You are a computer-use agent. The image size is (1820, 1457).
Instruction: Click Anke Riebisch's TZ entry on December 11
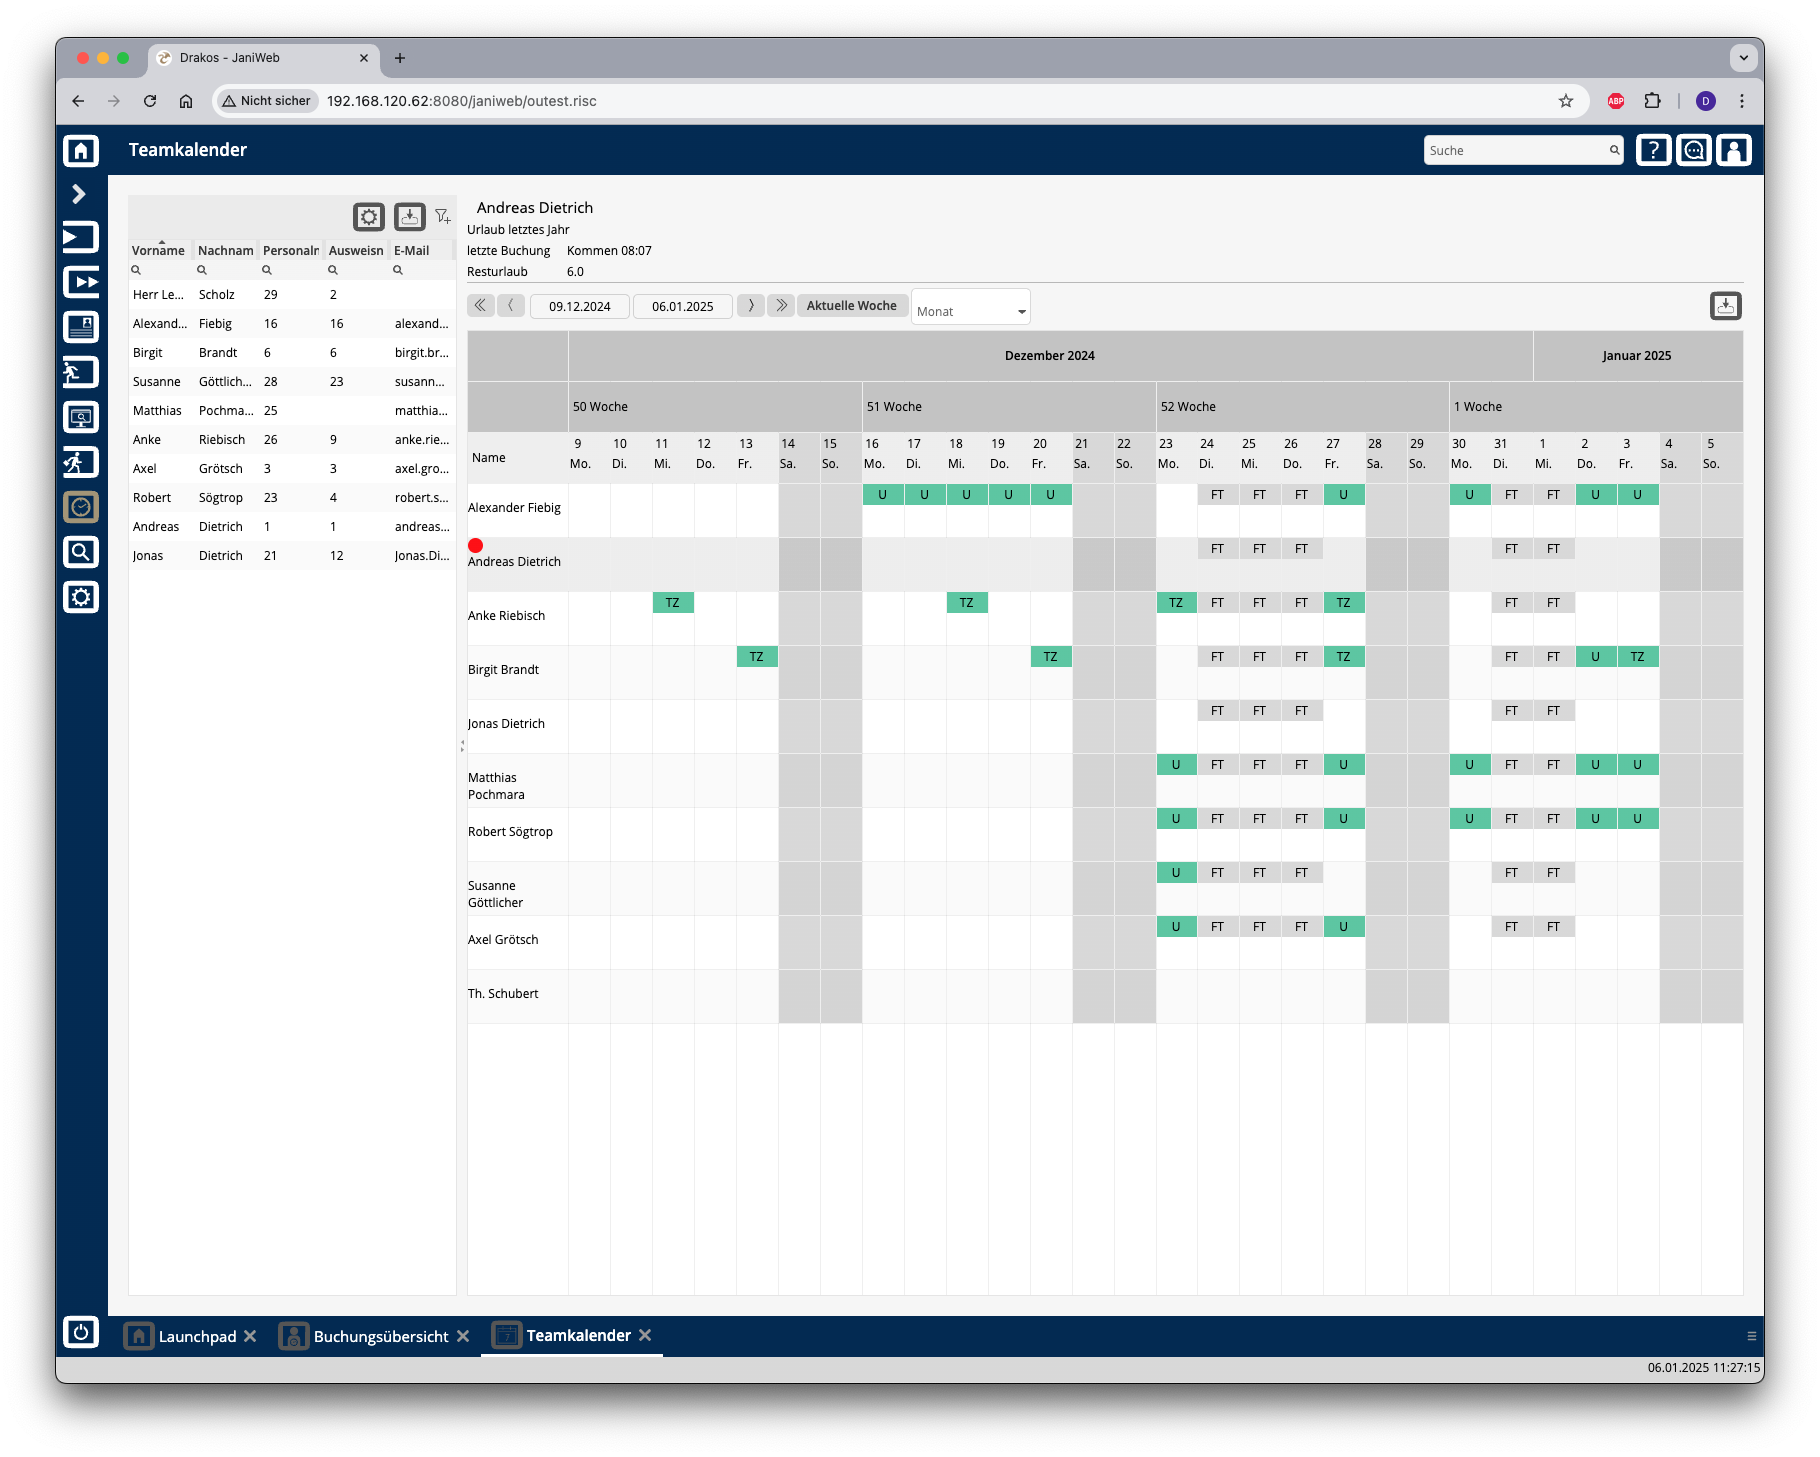(673, 602)
